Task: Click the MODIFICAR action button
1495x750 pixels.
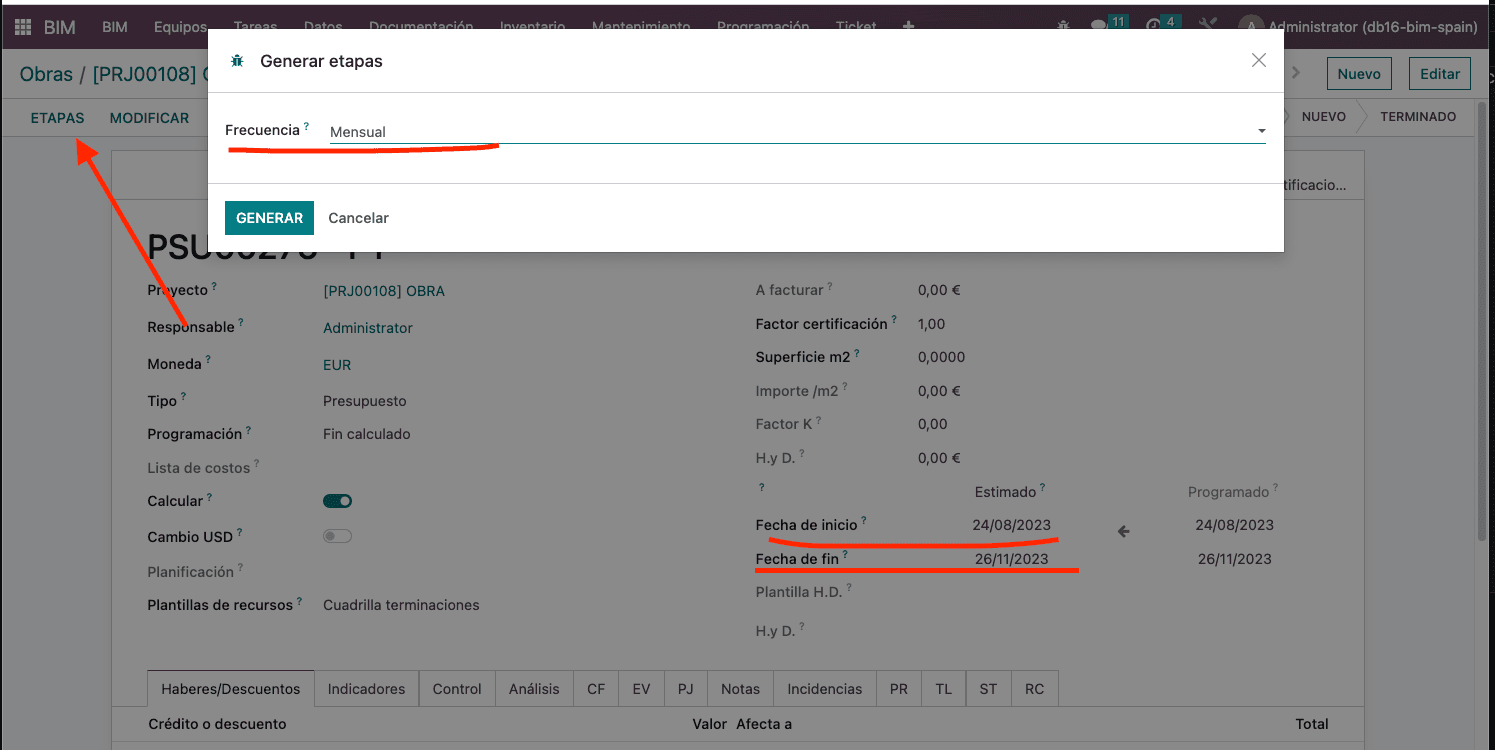Action: pyautogui.click(x=149, y=118)
